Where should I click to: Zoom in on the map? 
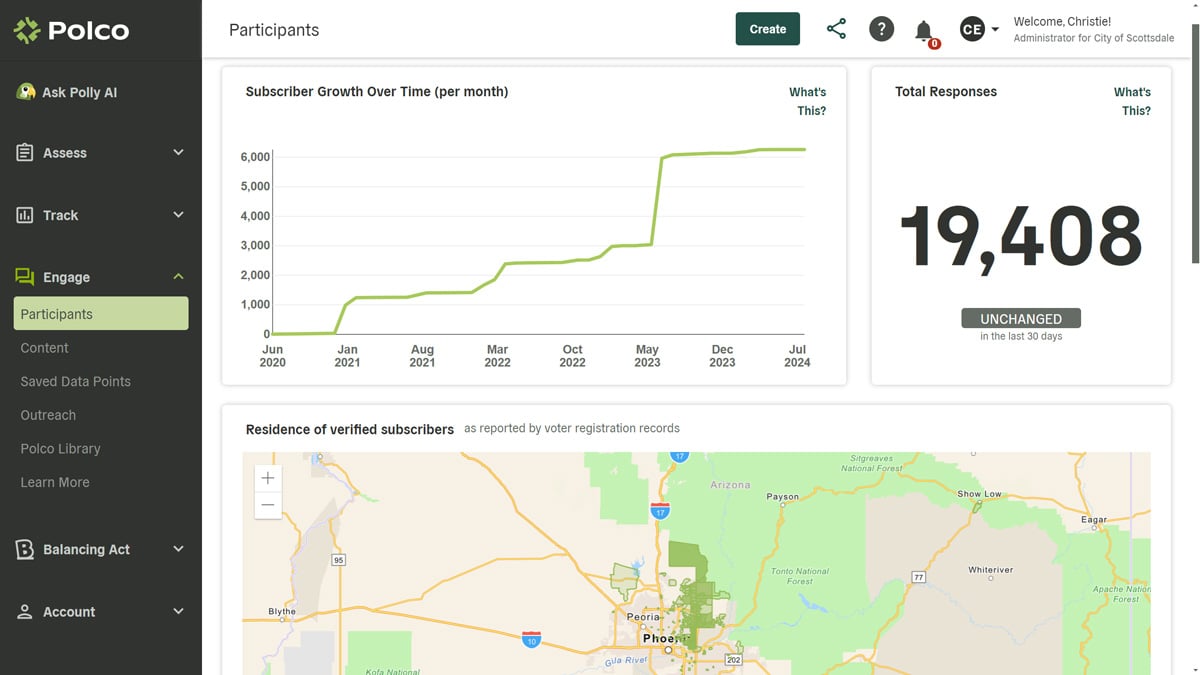pos(268,478)
